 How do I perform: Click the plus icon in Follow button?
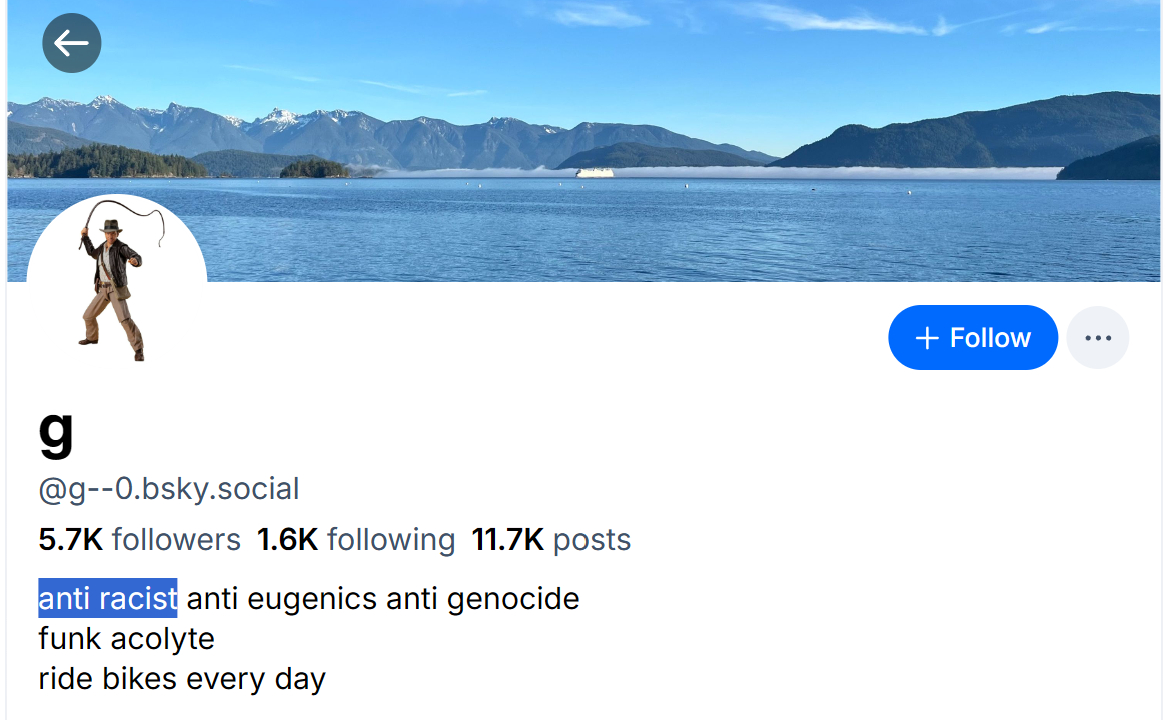pos(927,338)
